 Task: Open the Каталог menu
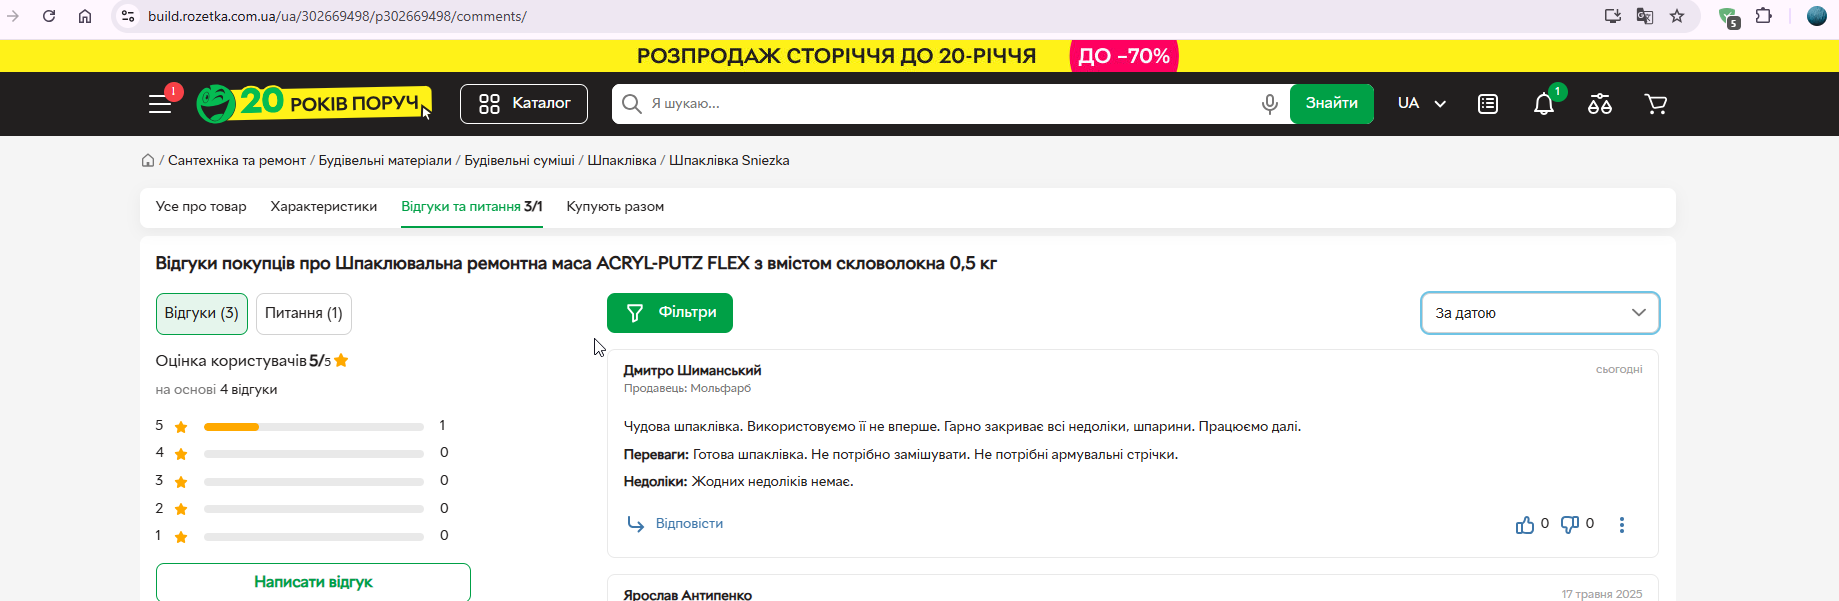point(524,104)
